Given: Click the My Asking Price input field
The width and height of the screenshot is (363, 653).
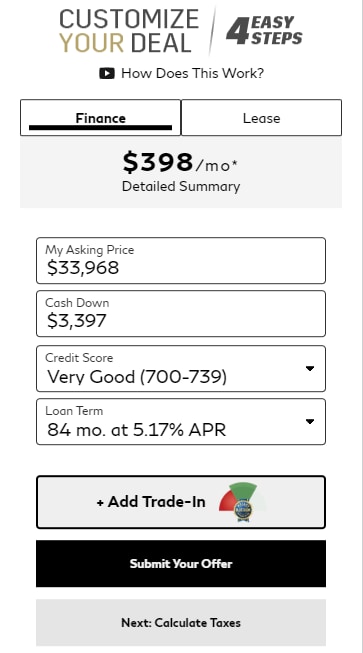Looking at the screenshot, I should 181,261.
